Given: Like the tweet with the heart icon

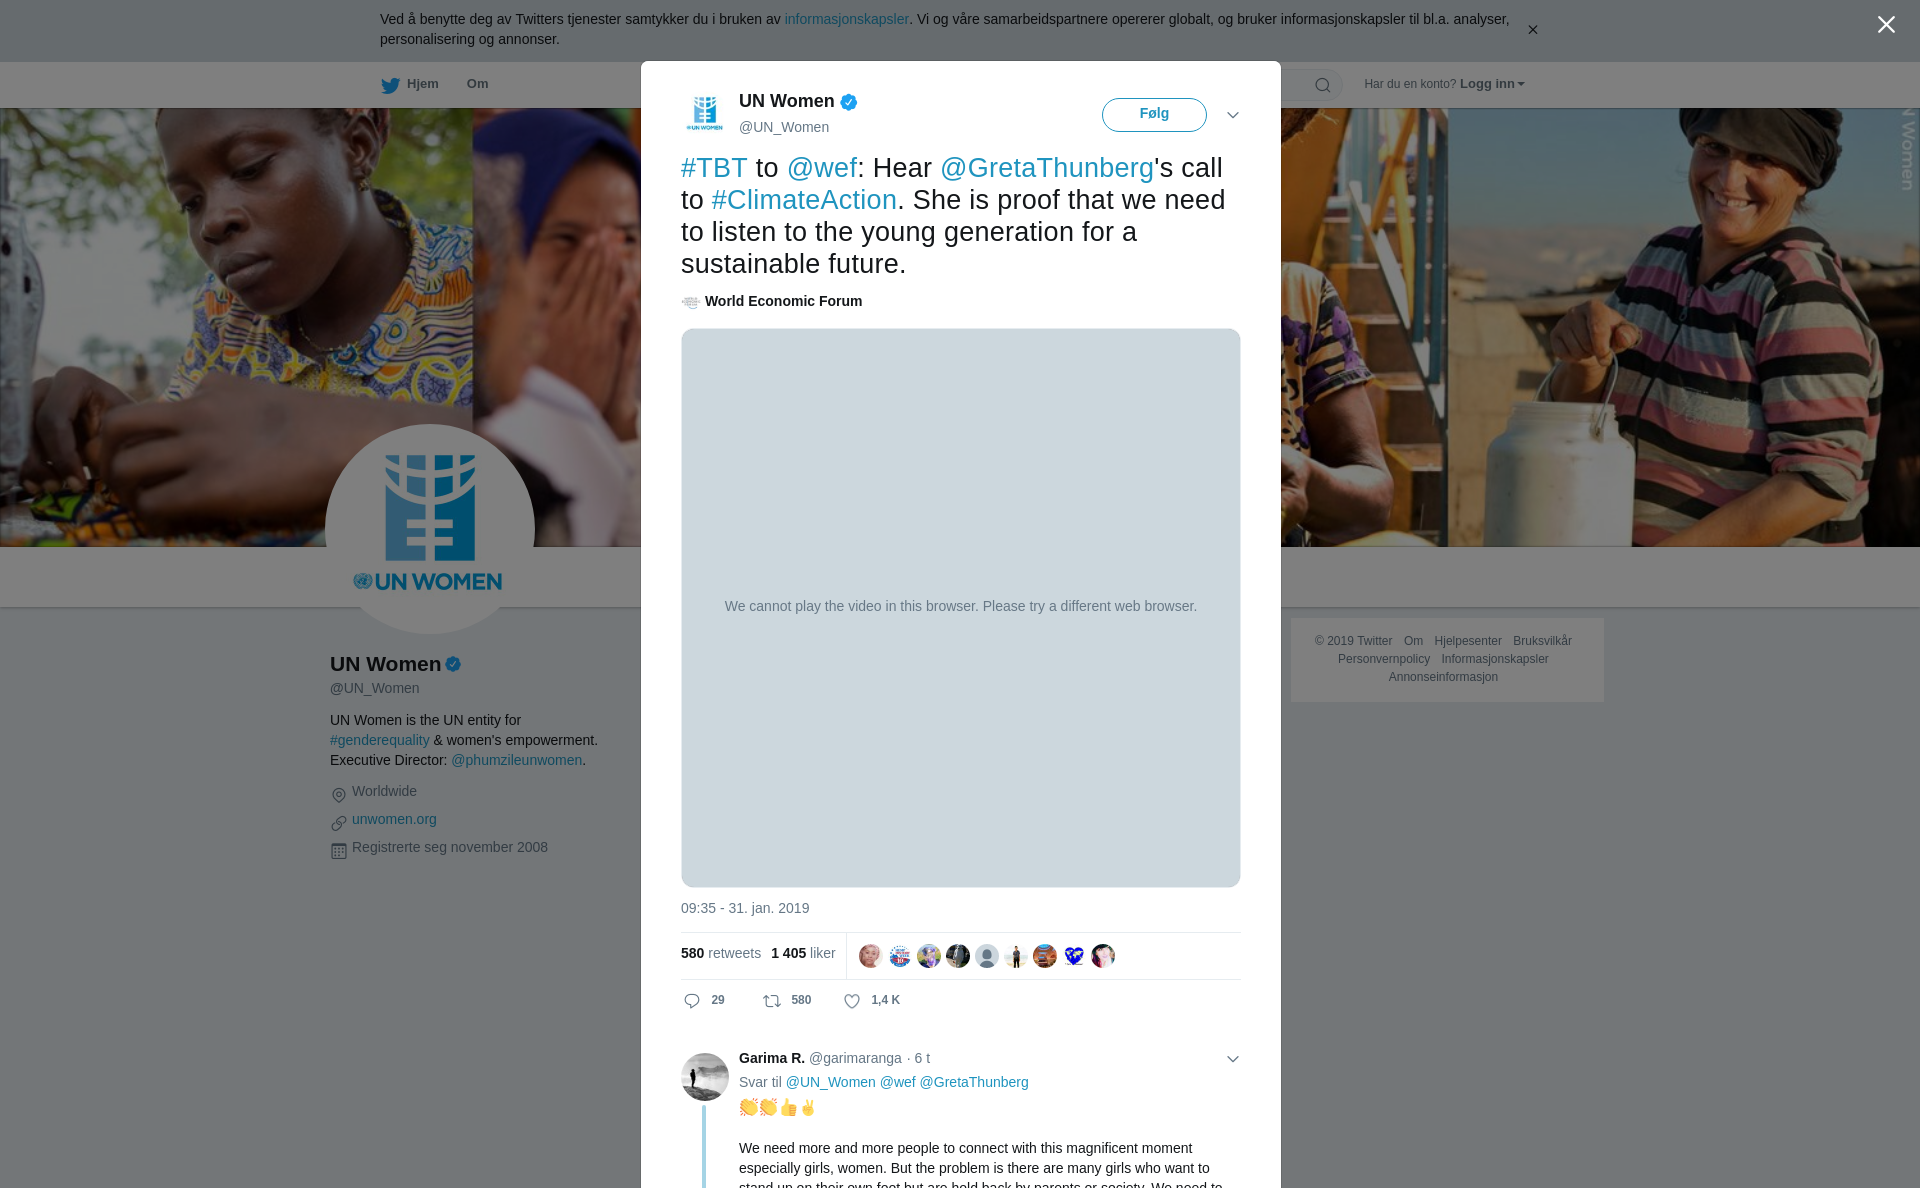Looking at the screenshot, I should point(852,1001).
